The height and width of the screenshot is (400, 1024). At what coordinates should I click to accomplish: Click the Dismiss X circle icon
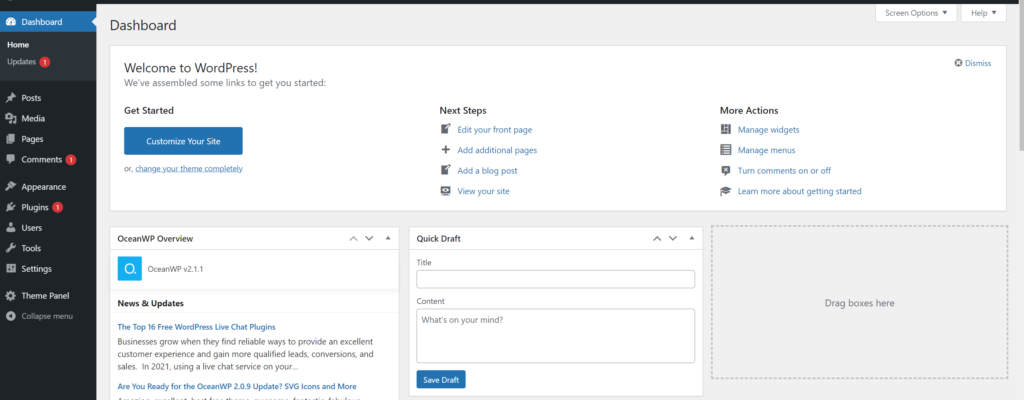click(958, 63)
